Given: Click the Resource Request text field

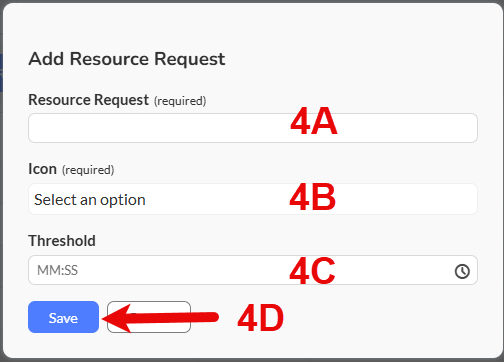Looking at the screenshot, I should tap(253, 128).
